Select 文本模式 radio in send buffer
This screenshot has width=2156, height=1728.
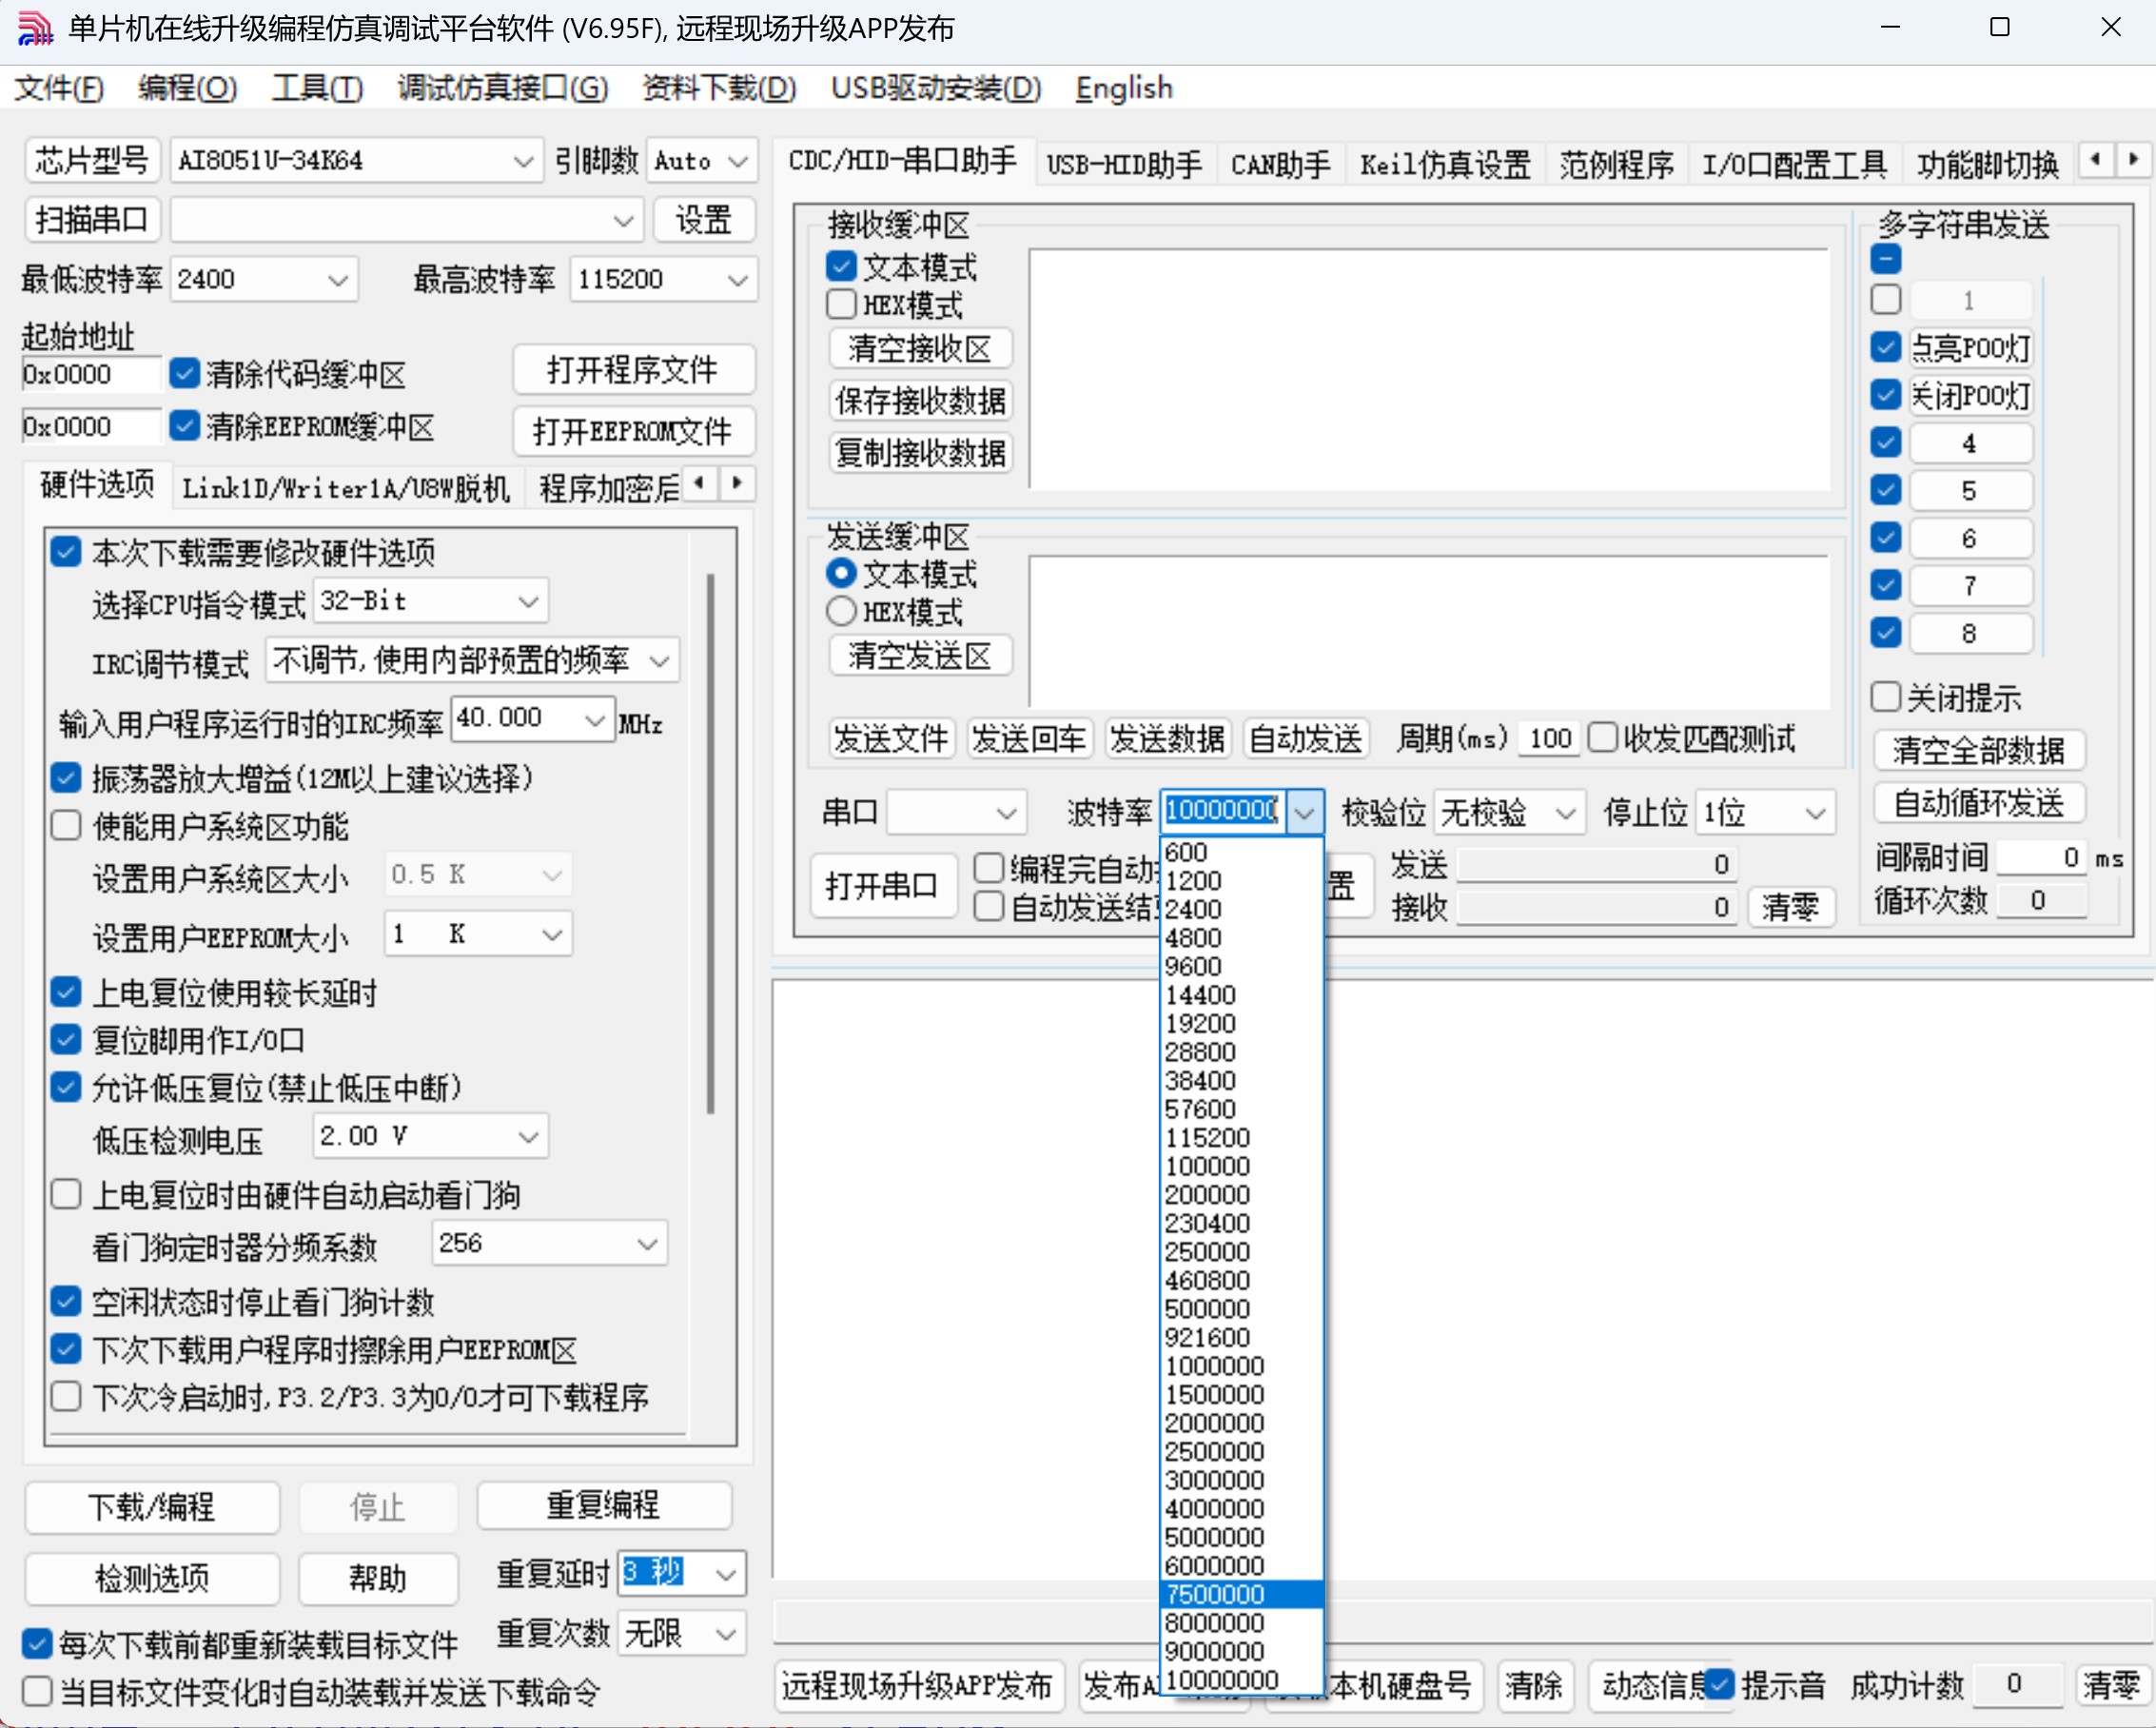coord(841,573)
